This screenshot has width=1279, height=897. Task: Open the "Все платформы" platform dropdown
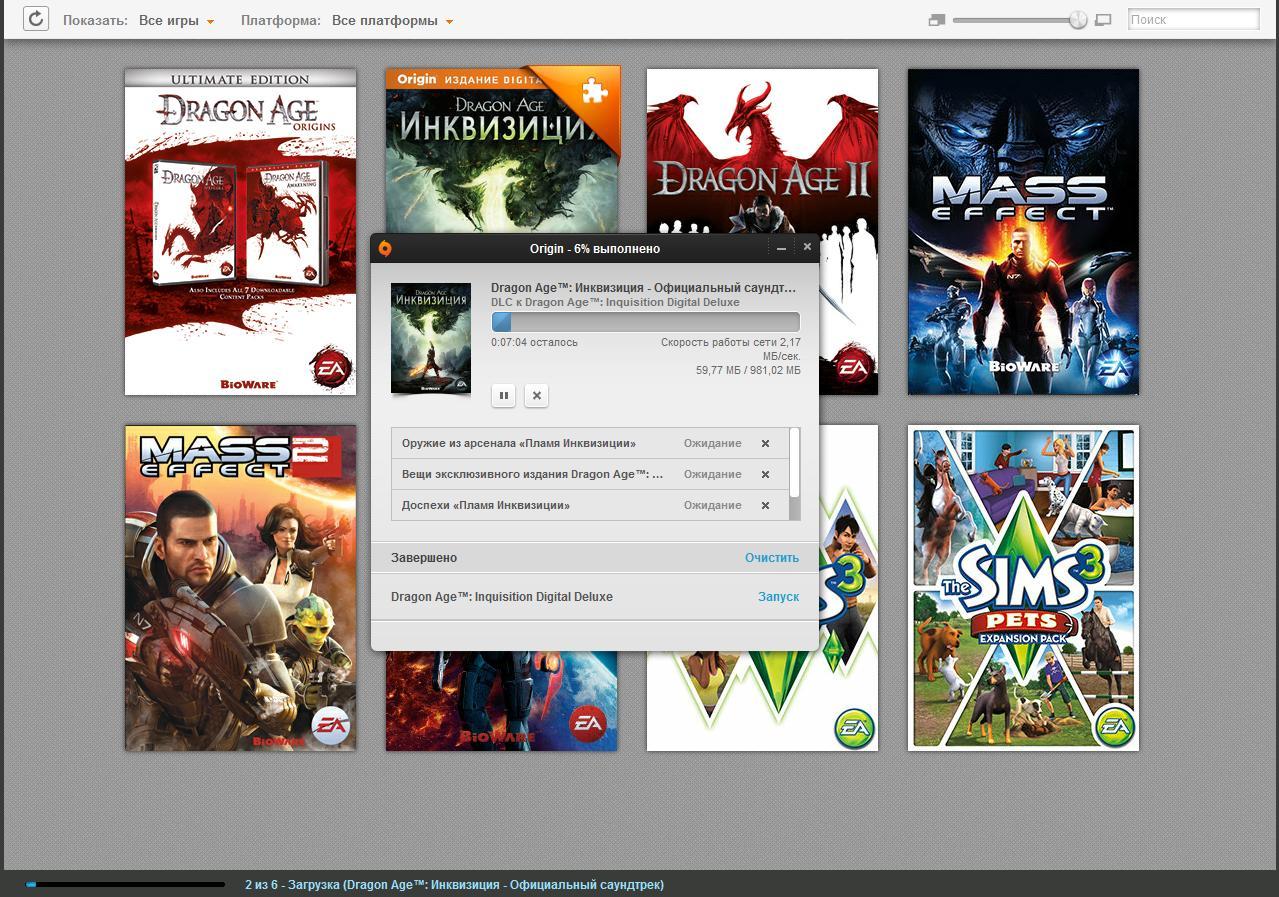[392, 20]
